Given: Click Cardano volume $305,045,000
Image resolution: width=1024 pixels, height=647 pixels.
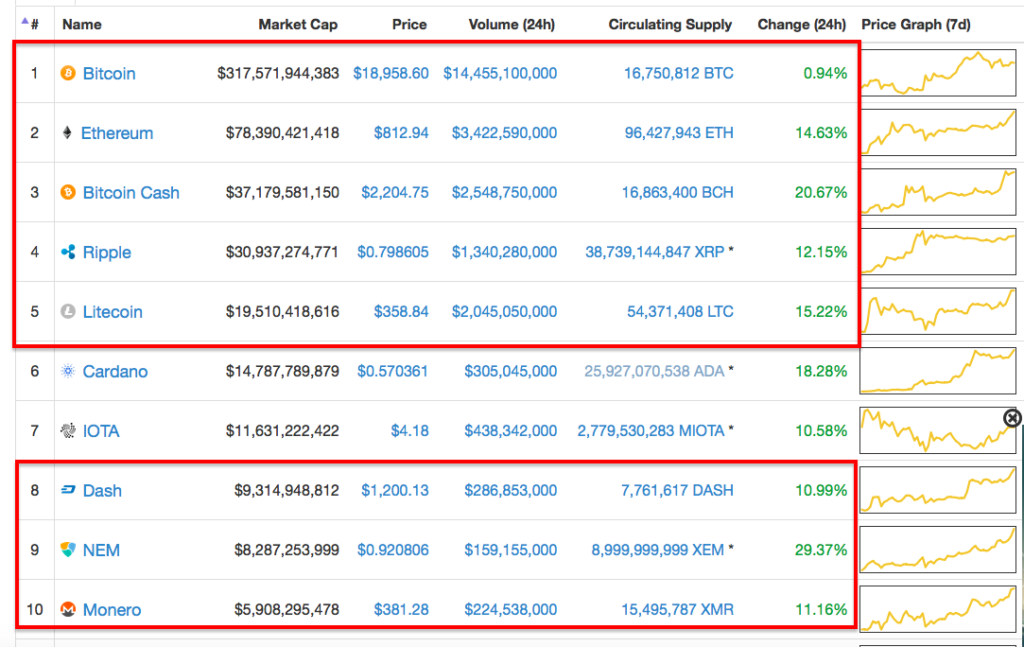Looking at the screenshot, I should coord(511,371).
